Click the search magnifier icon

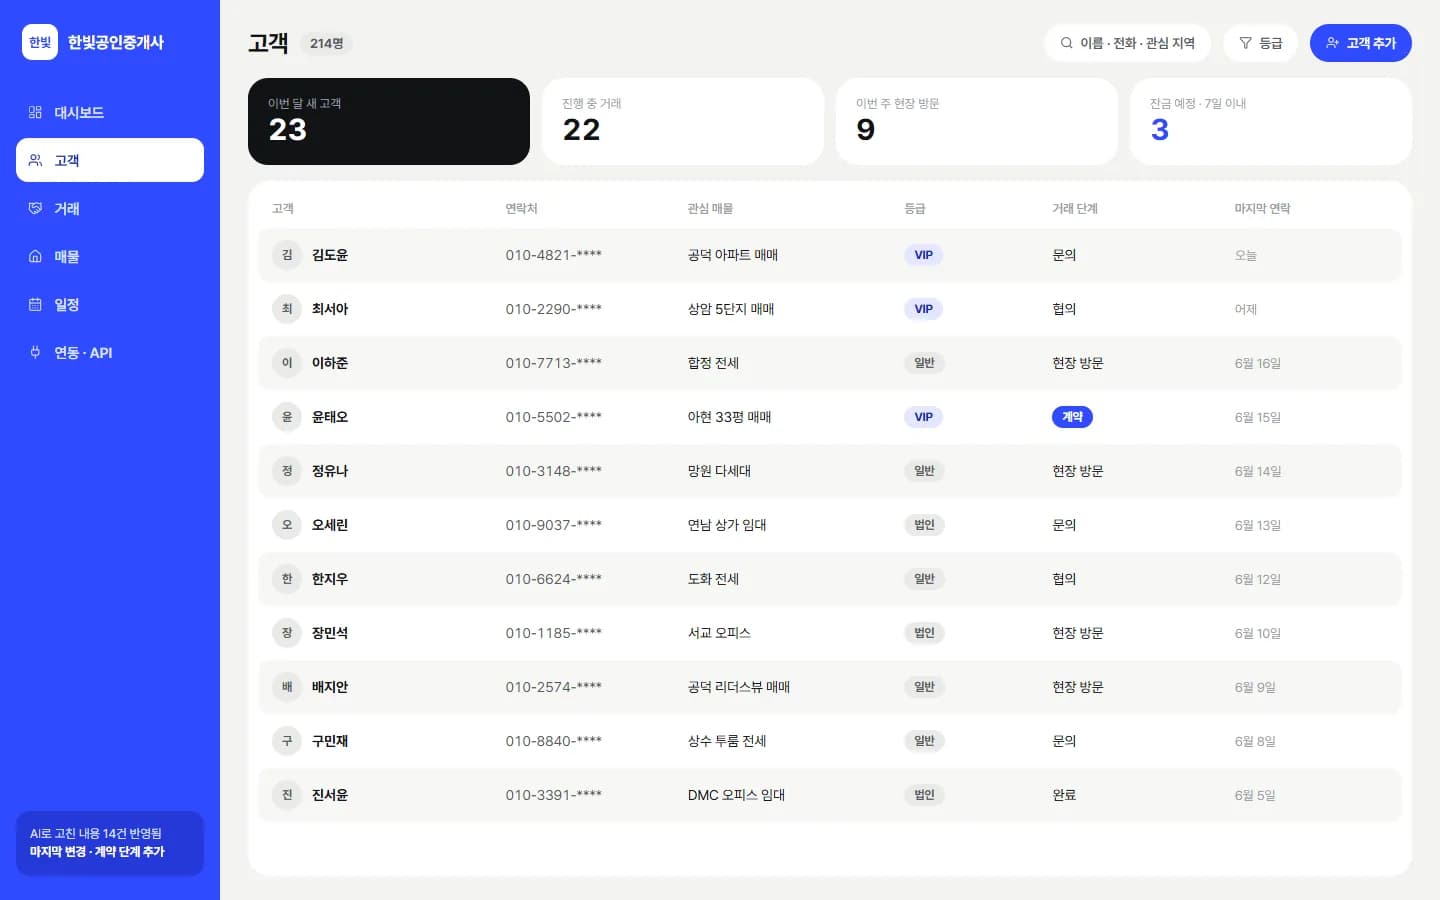[1067, 43]
